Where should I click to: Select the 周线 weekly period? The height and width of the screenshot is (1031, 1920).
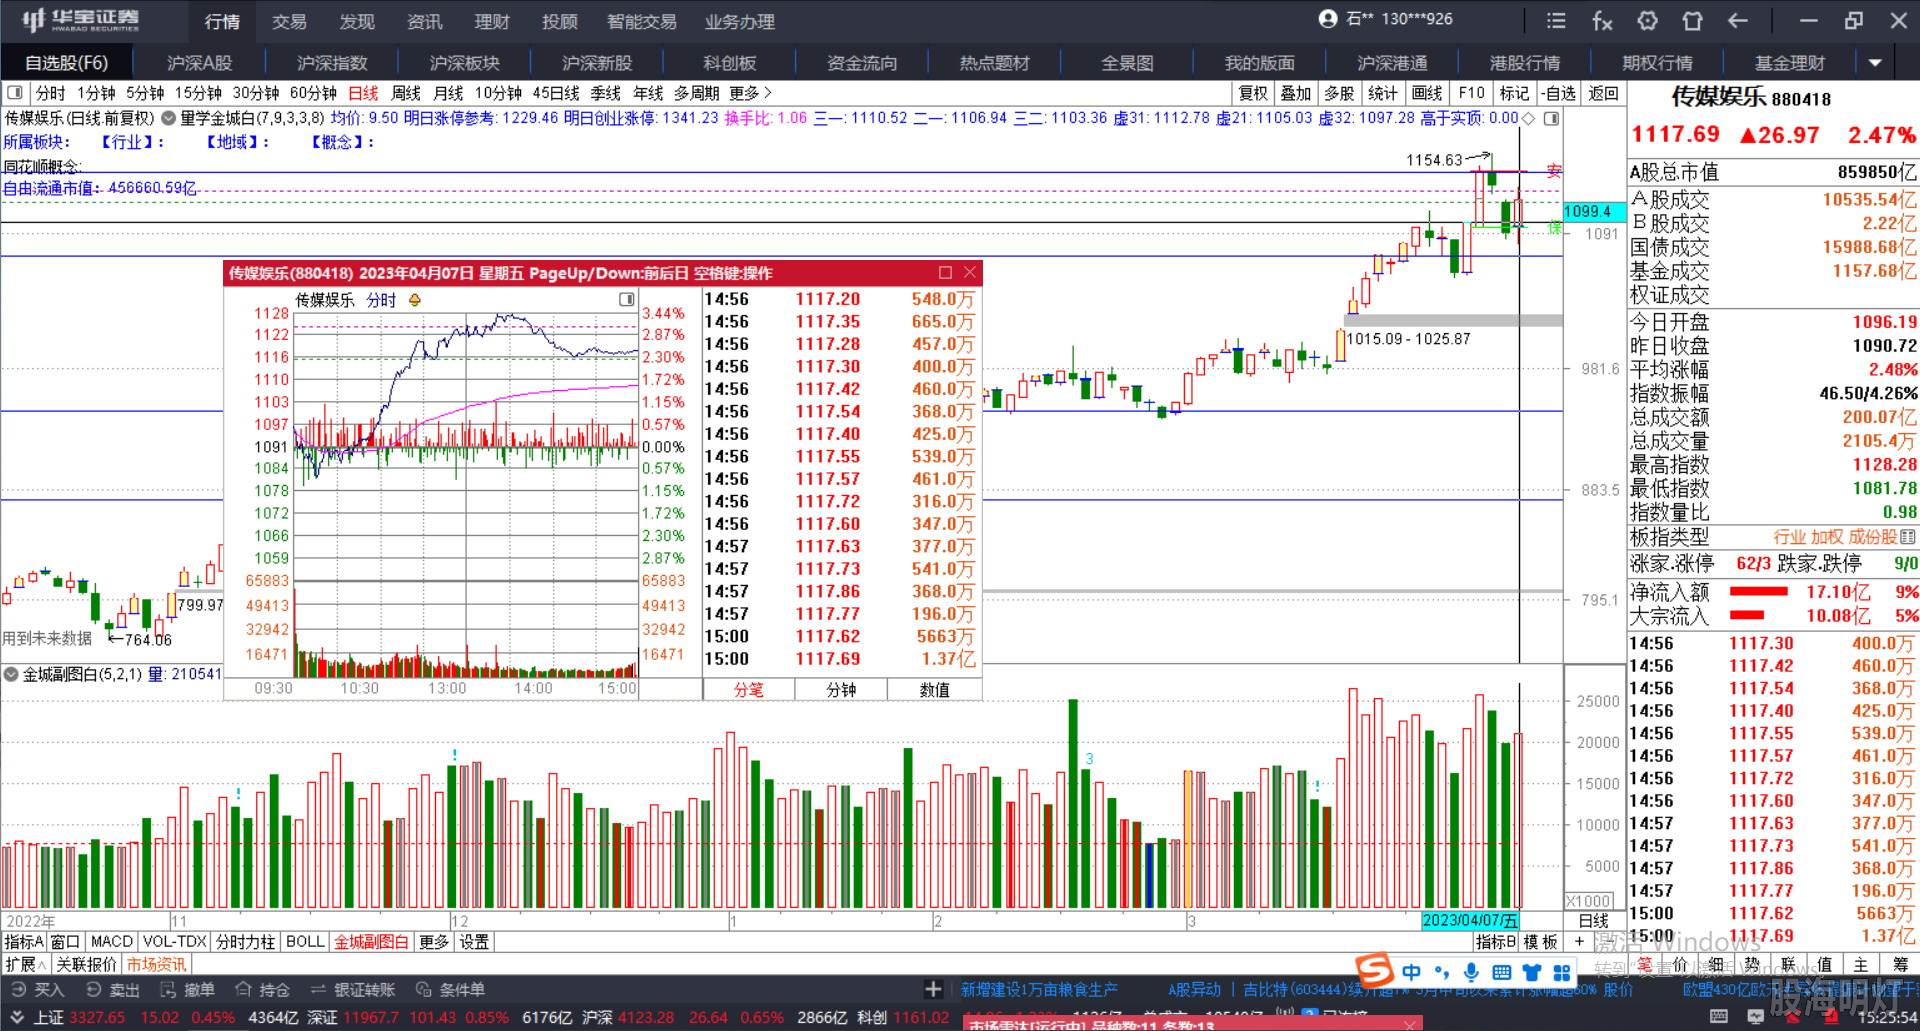405,93
